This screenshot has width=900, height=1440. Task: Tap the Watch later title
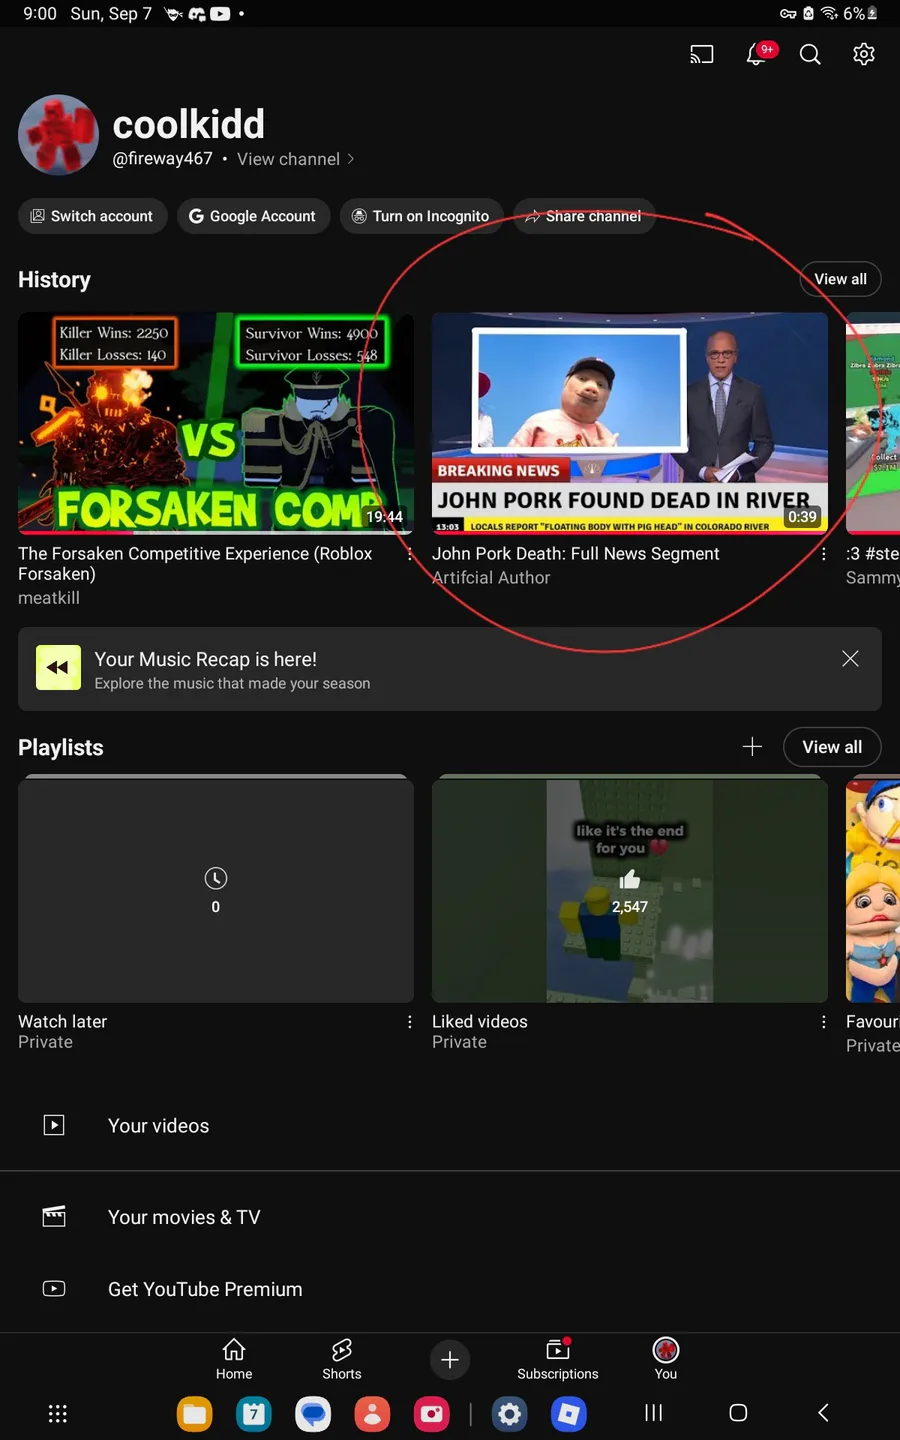pyautogui.click(x=62, y=1021)
